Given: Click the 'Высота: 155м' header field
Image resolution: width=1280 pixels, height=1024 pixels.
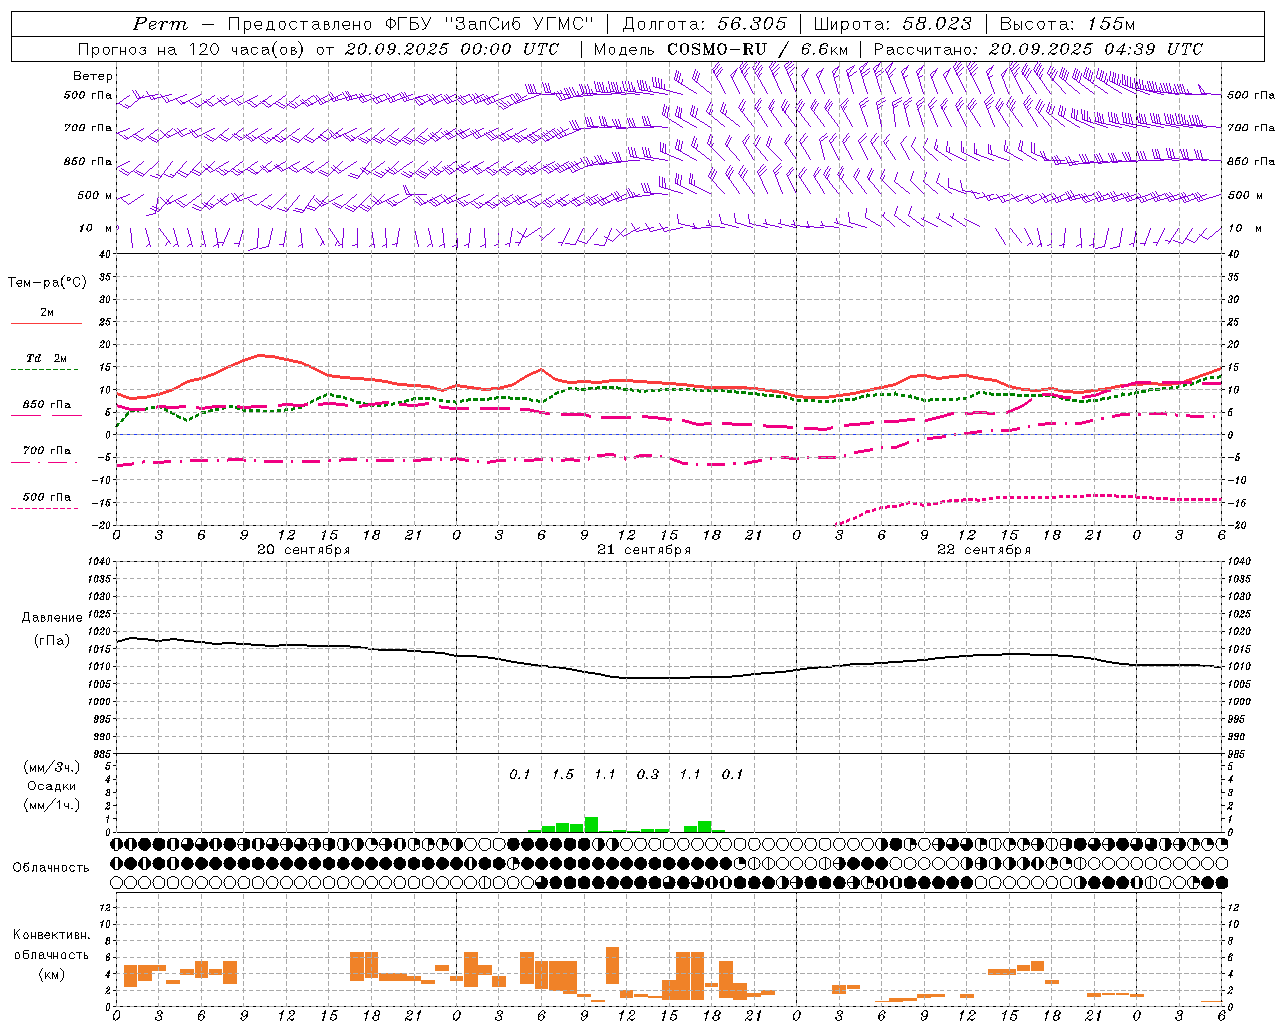Looking at the screenshot, I should click(x=1067, y=24).
